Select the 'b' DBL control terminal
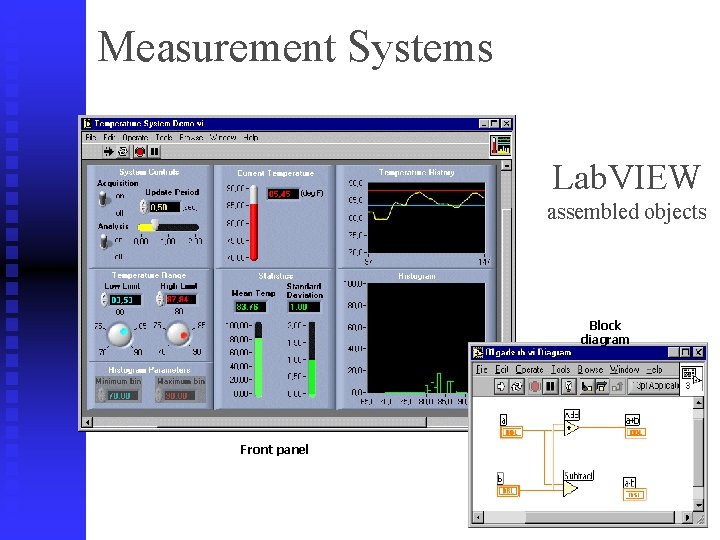Viewport: 720px width, 540px height. tap(509, 491)
